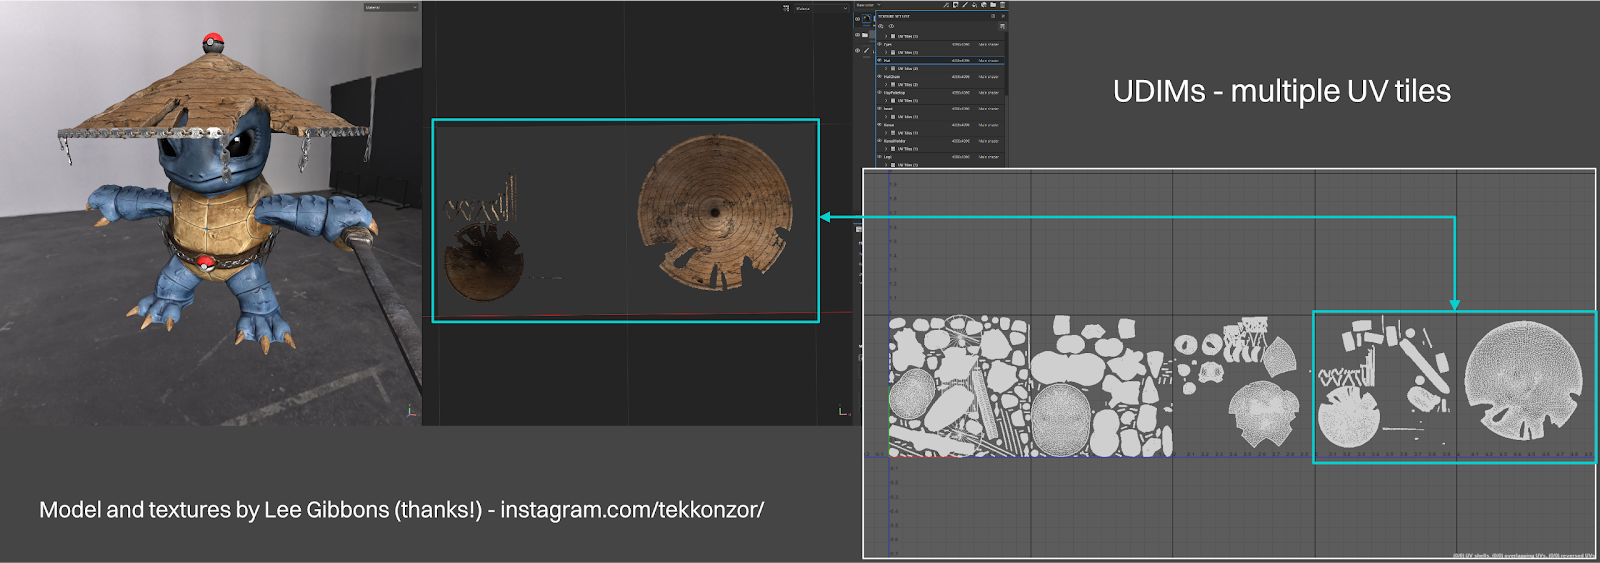Click the add mask icon in layers toolbar

955,5
